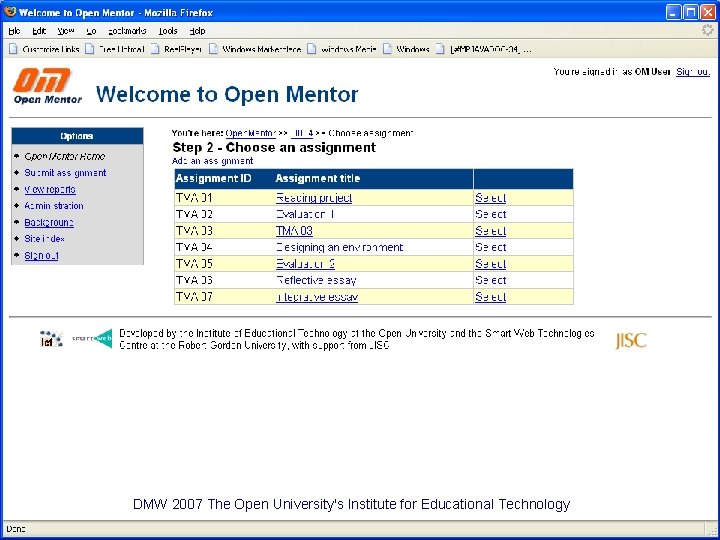720x540 pixels.
Task: Click the course code breadcrumb link
Action: point(302,133)
